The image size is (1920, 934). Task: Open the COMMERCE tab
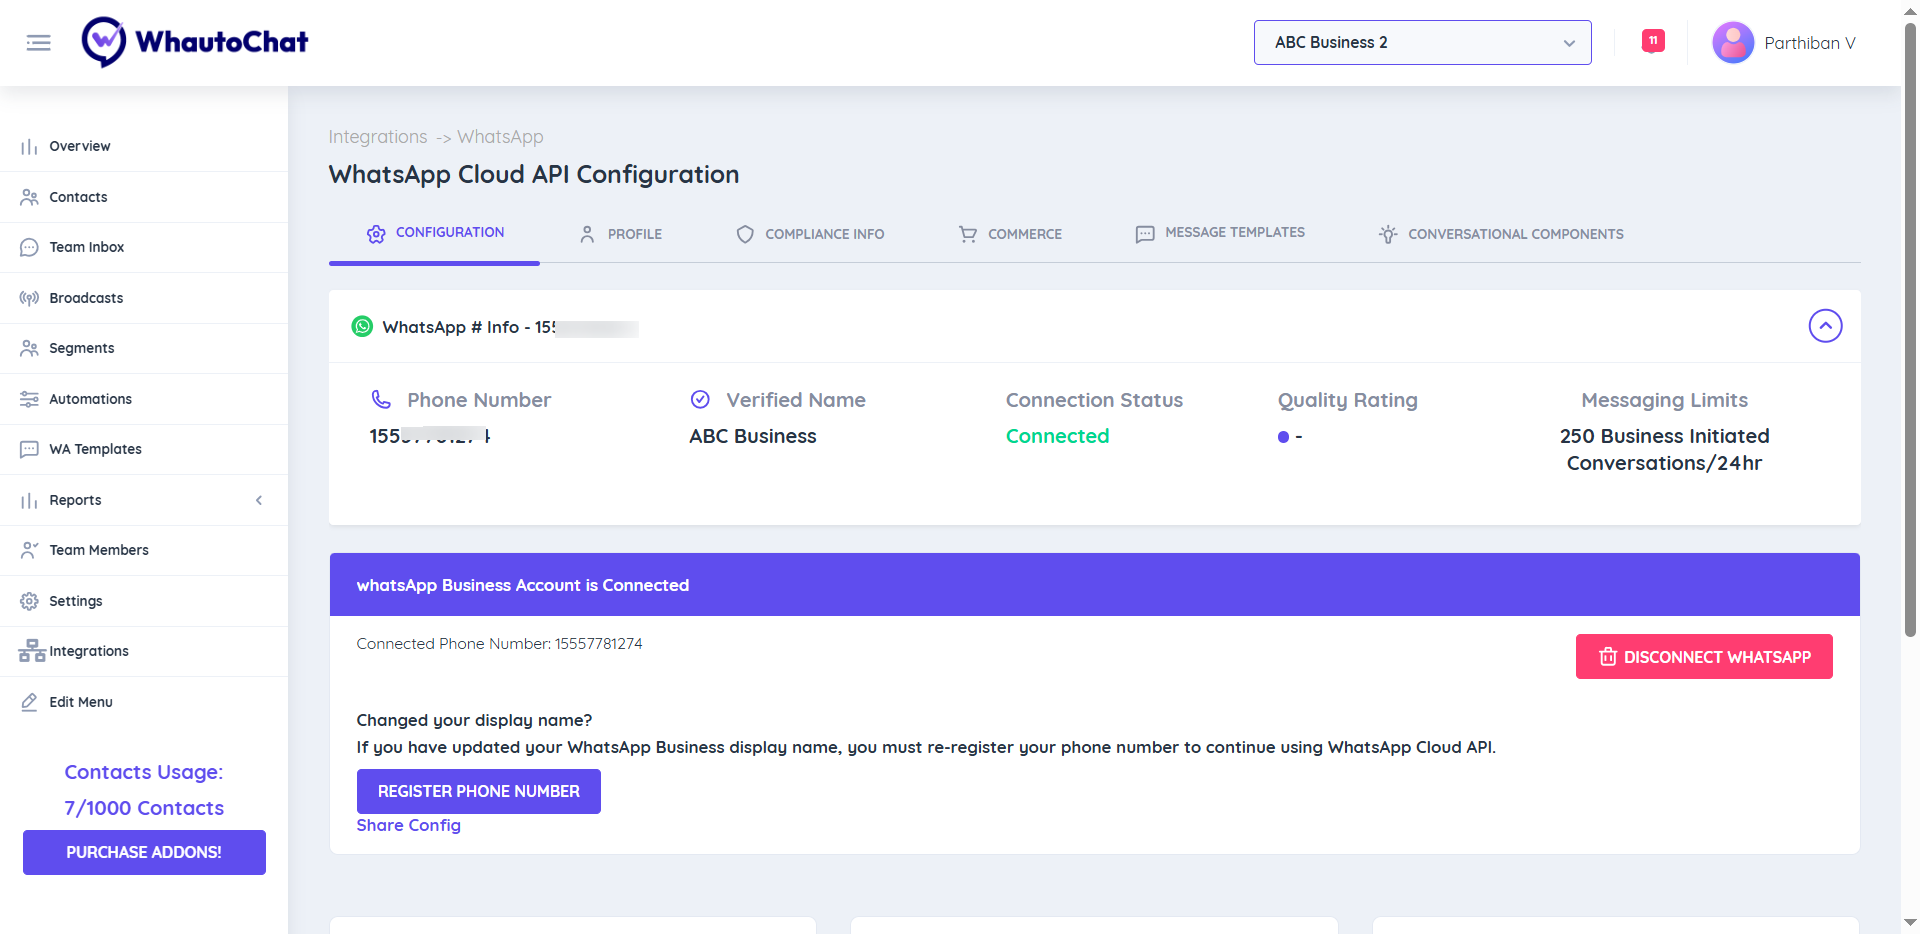tap(1010, 234)
